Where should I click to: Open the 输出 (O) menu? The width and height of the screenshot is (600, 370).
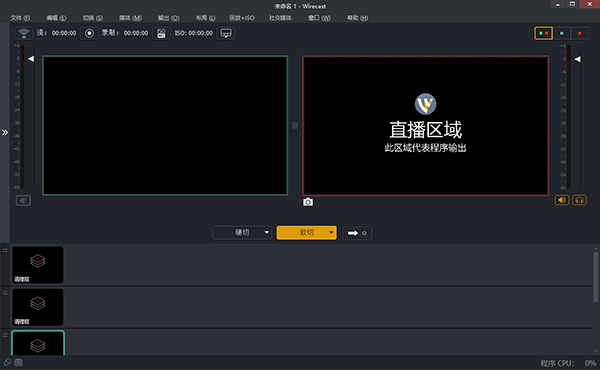click(x=168, y=18)
